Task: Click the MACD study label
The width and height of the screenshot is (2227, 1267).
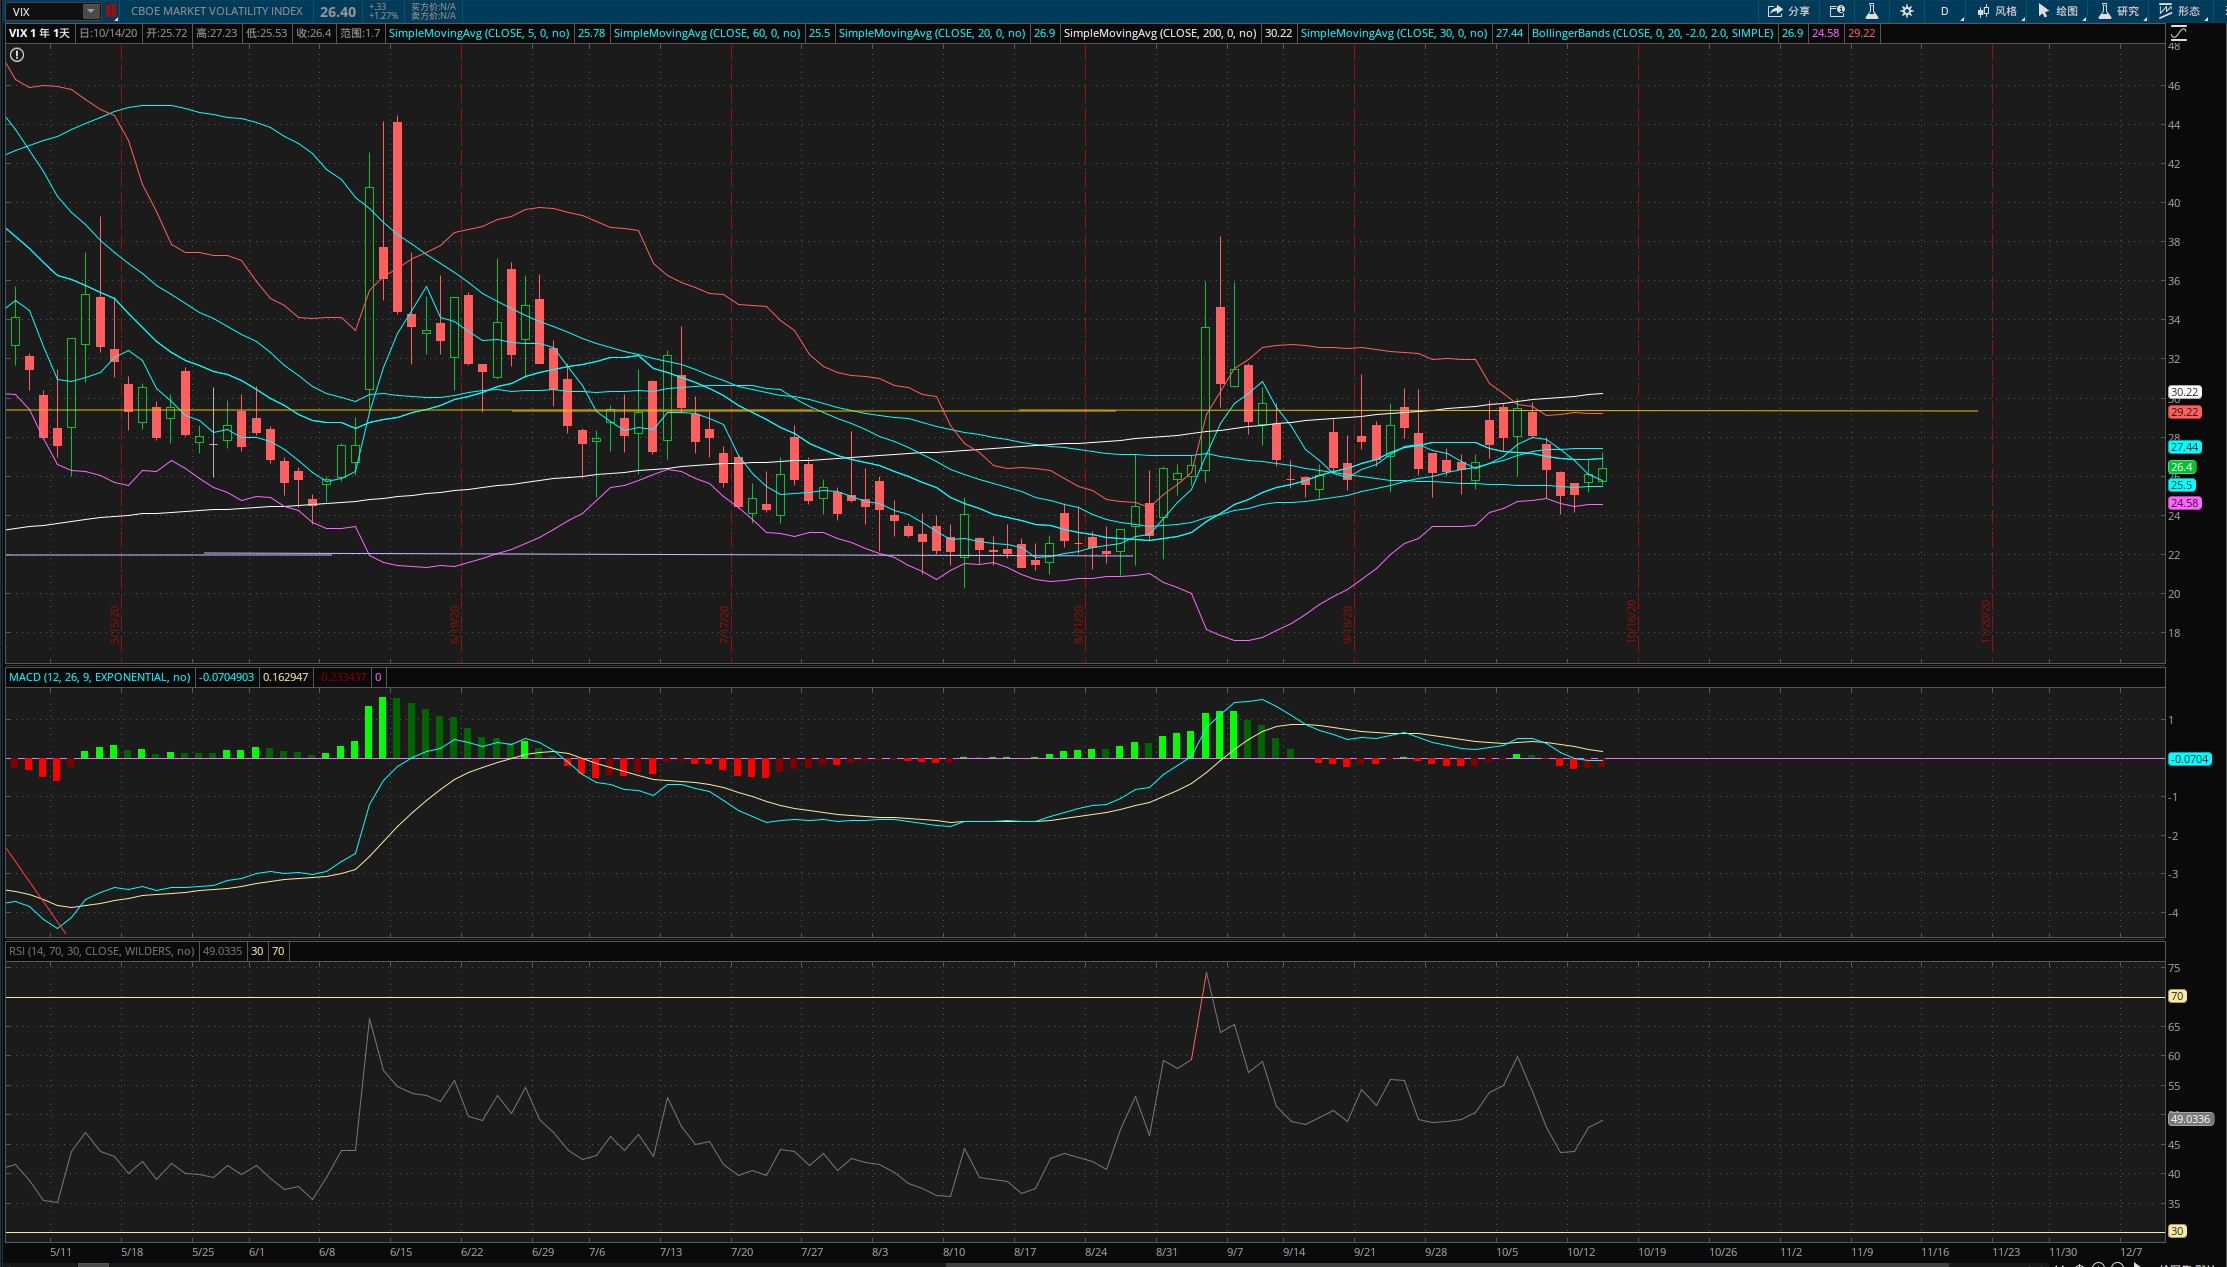Action: (x=100, y=677)
